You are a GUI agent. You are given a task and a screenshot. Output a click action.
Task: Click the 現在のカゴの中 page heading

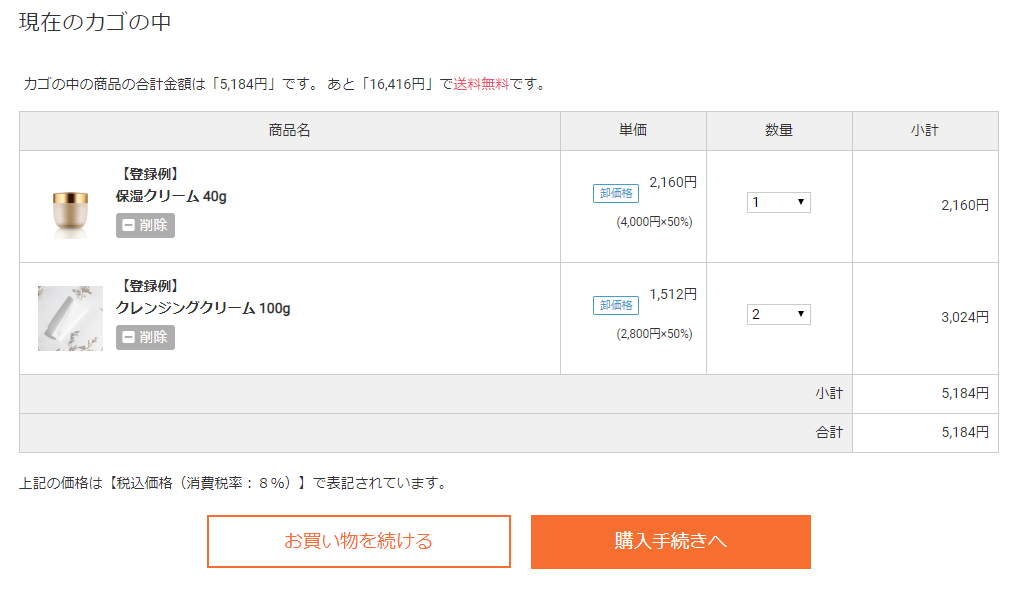(x=95, y=22)
